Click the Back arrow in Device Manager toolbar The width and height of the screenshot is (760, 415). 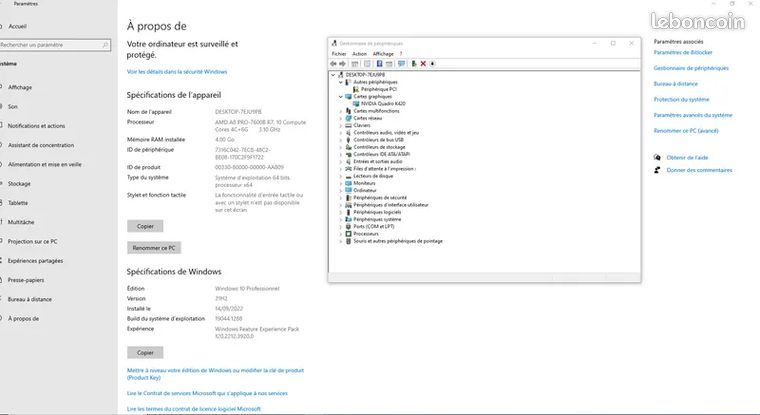coord(333,64)
